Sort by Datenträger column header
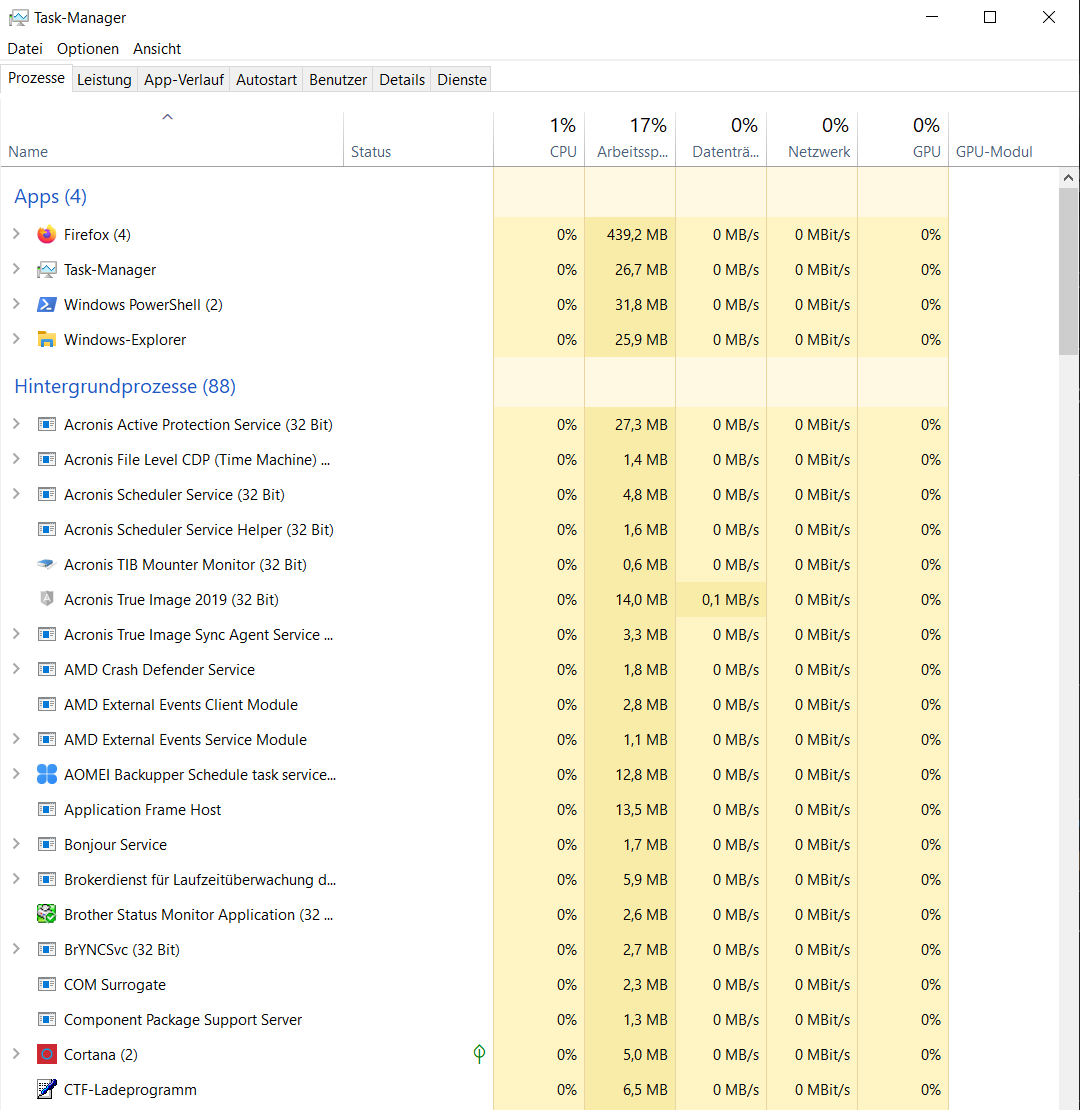Image resolution: width=1080 pixels, height=1110 pixels. coord(721,139)
